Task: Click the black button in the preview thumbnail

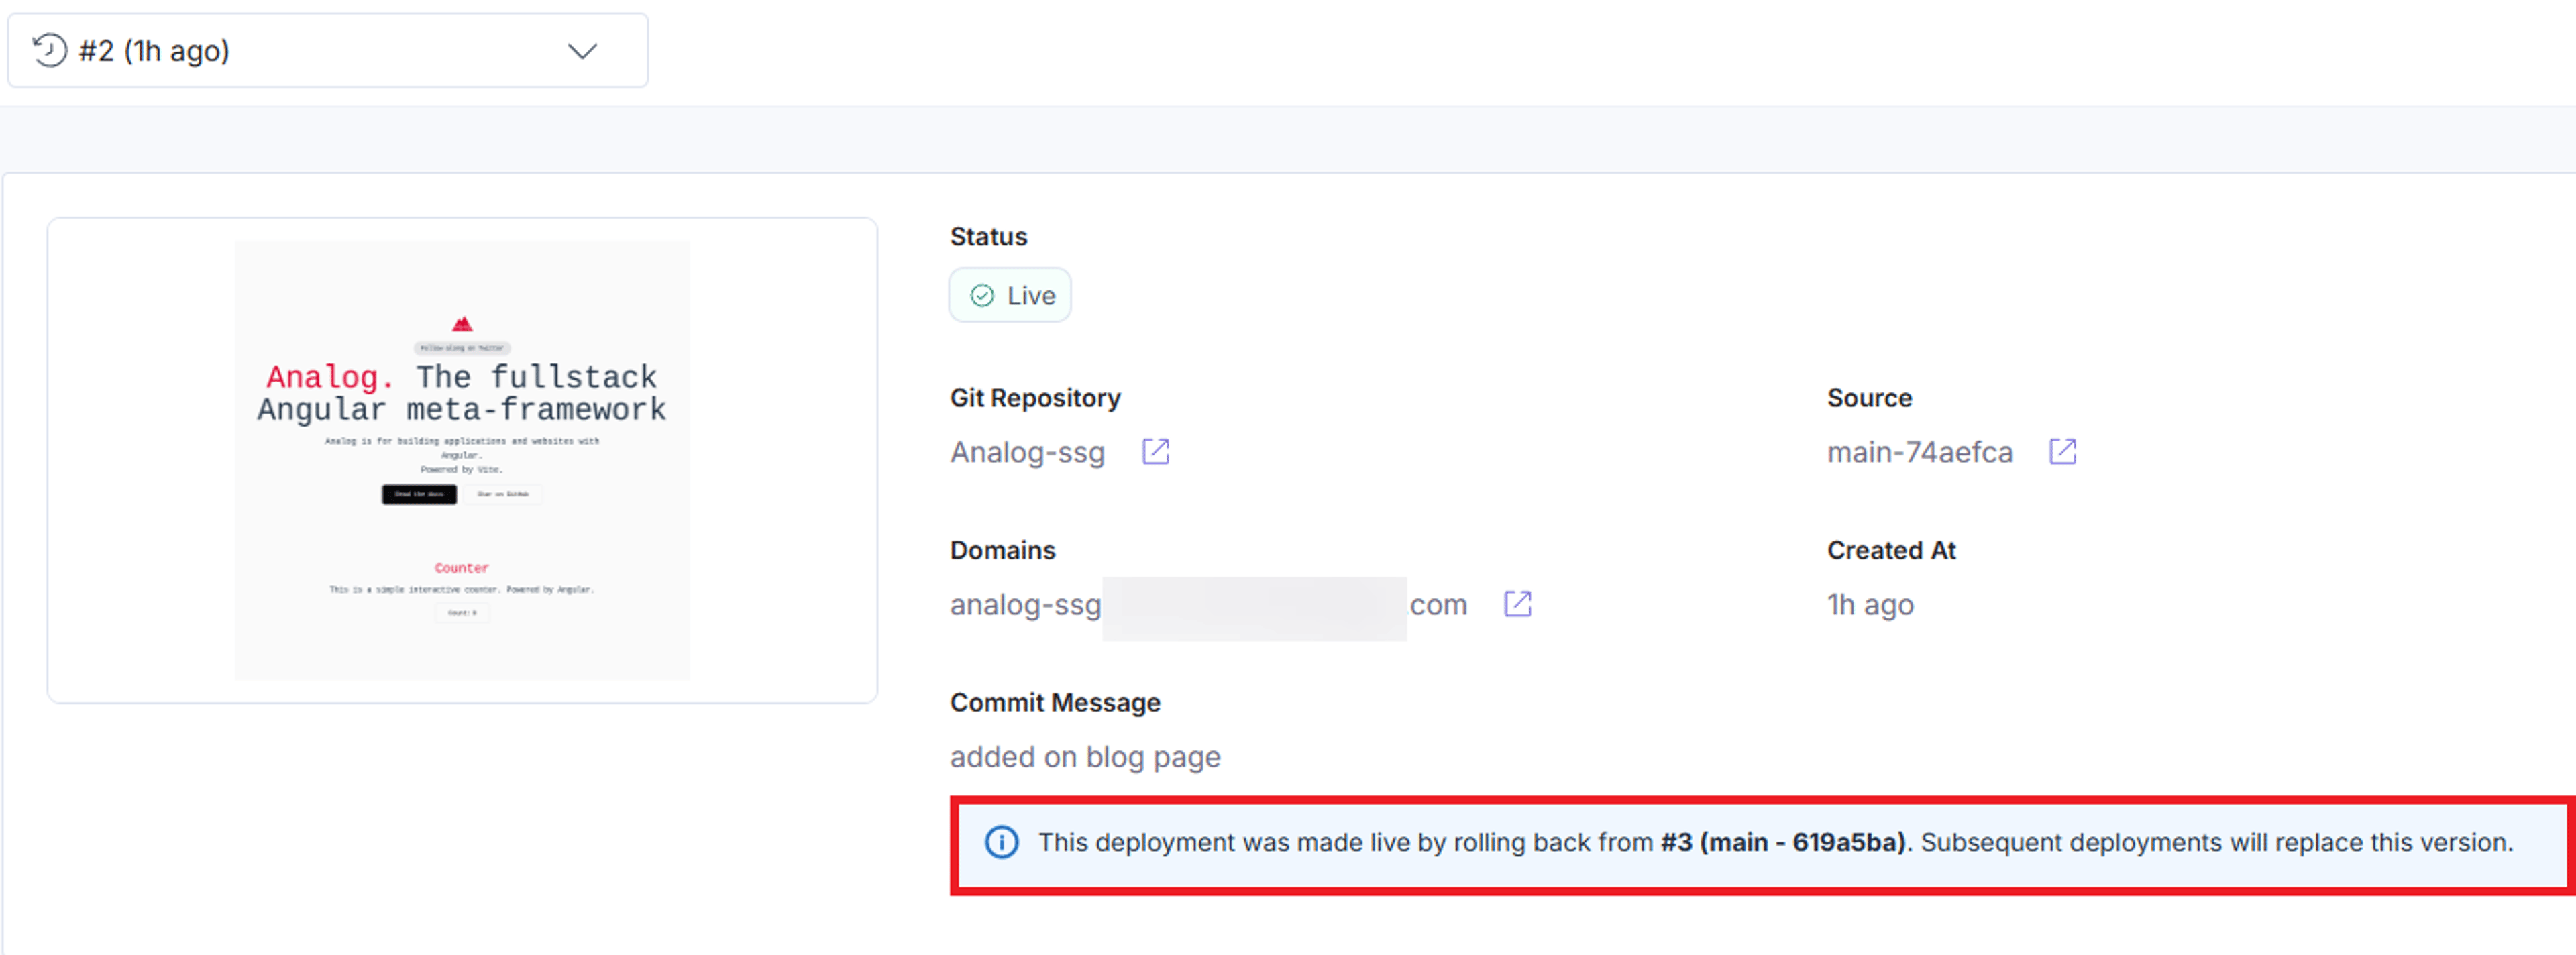Action: [x=419, y=494]
